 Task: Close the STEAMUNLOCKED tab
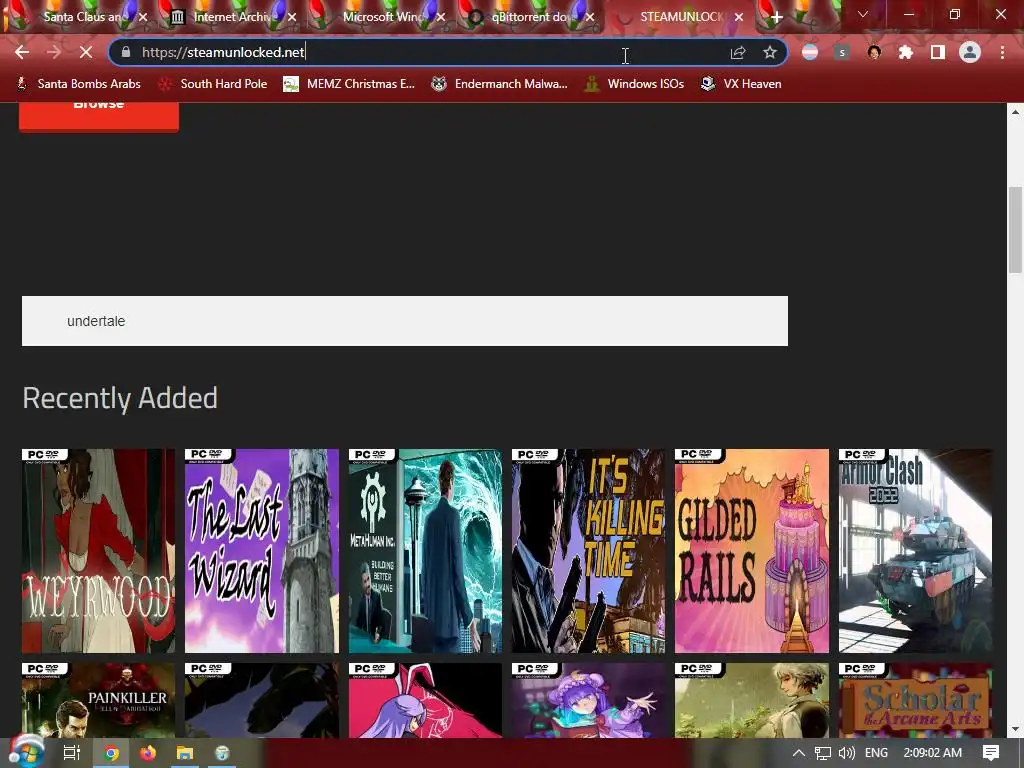point(739,18)
